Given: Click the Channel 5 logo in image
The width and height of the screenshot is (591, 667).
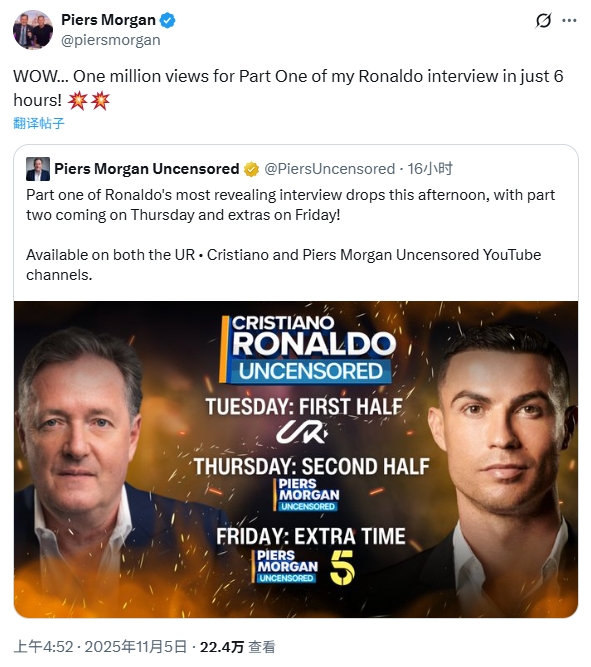Looking at the screenshot, I should pos(342,567).
